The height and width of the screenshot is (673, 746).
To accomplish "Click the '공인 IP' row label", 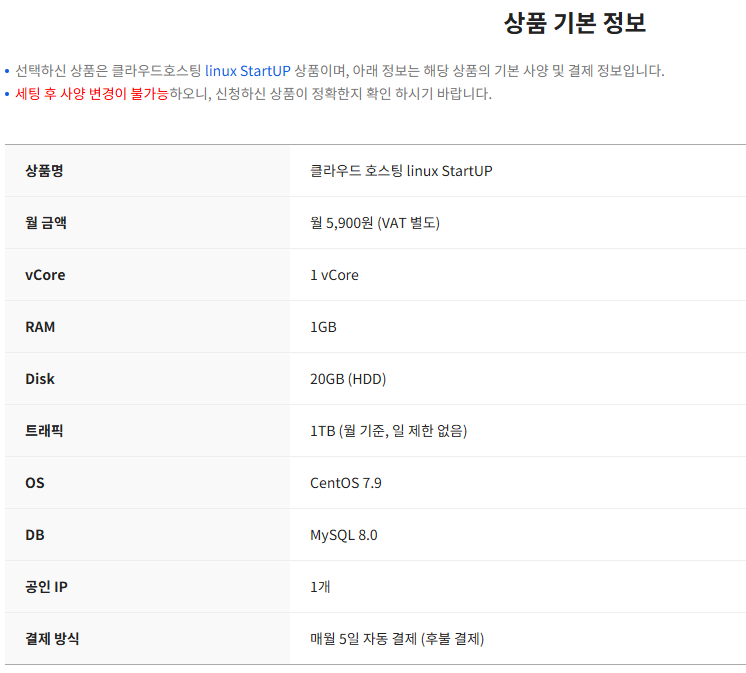I will tap(47, 586).
